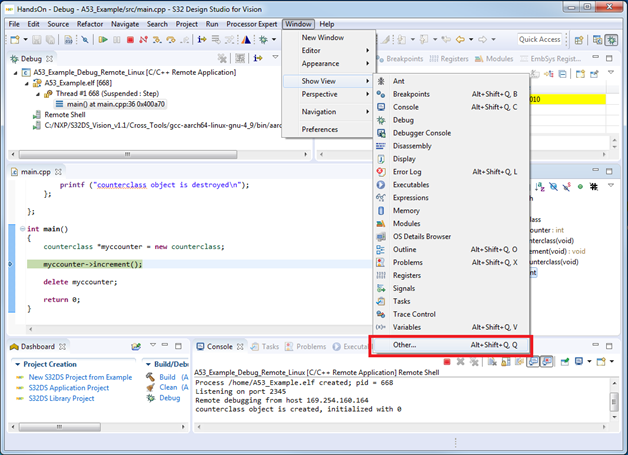Click the console Terminate red square icon

pos(447,362)
